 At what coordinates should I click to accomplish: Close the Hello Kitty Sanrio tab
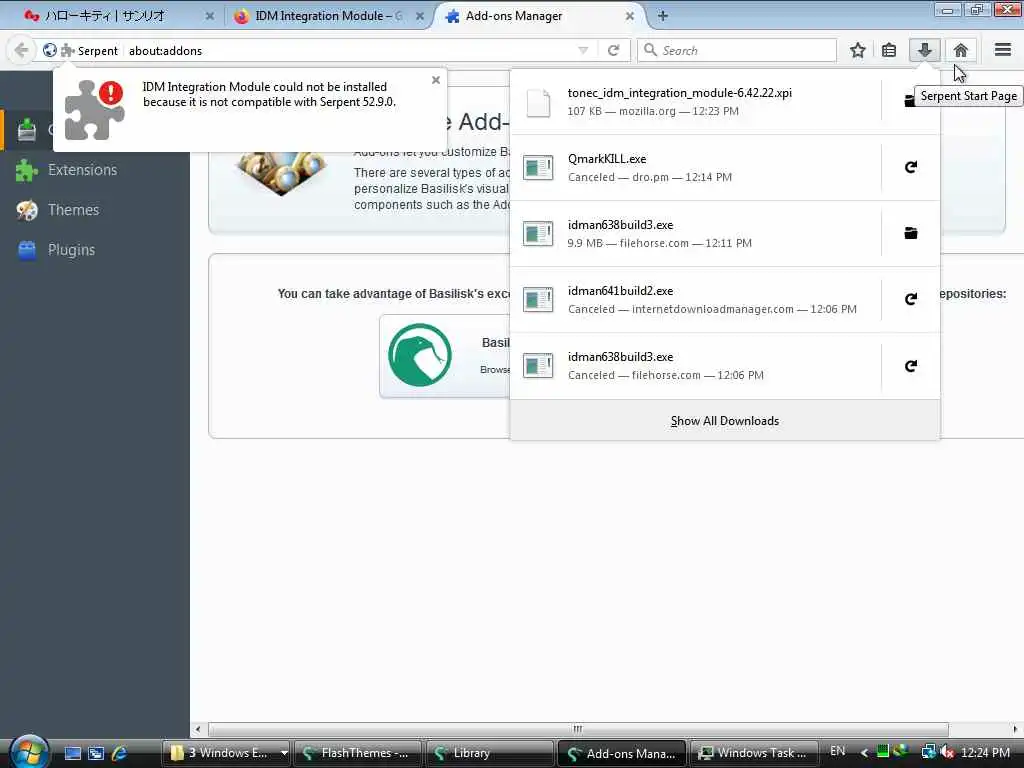click(210, 16)
